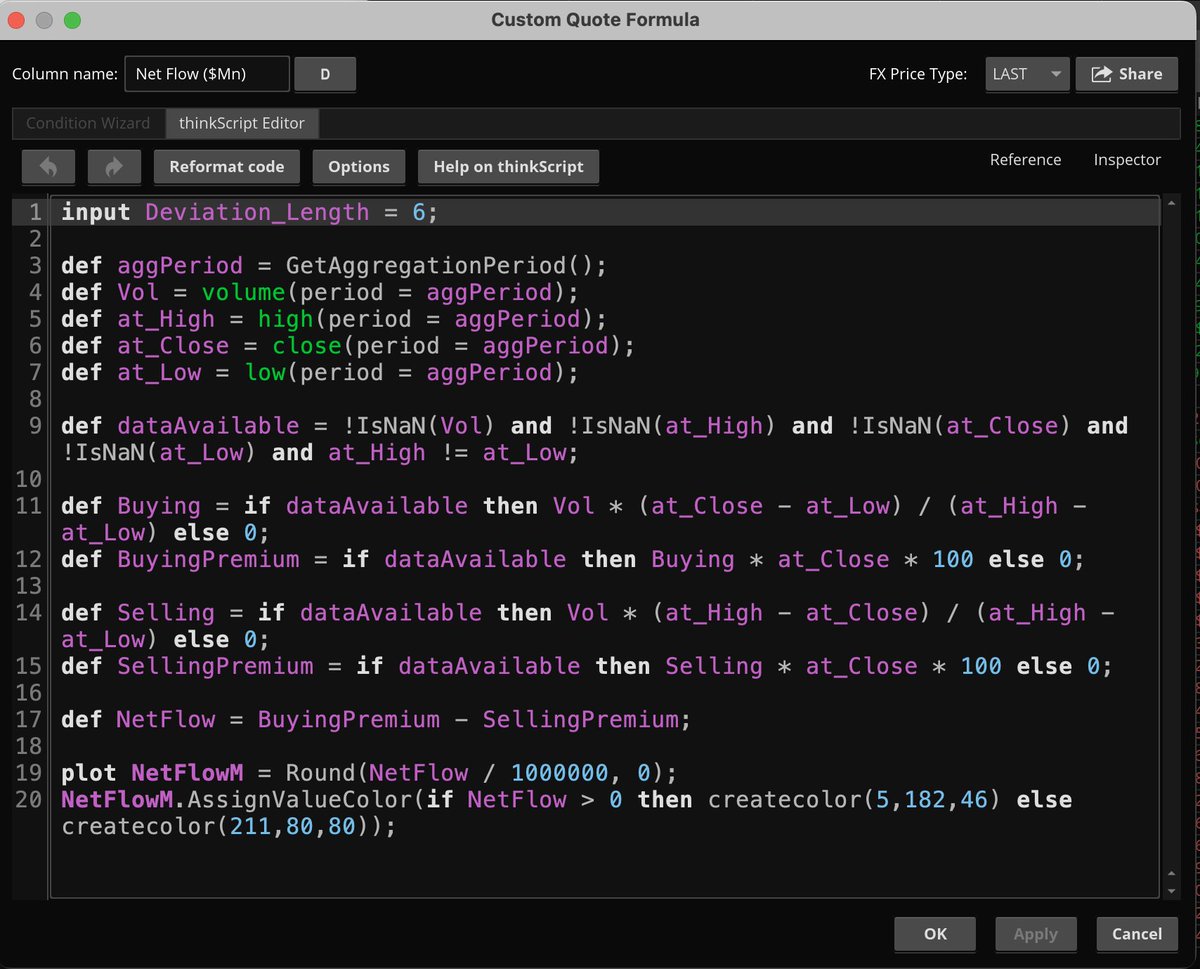Open Help on thinkScript
Image resolution: width=1200 pixels, height=969 pixels.
coord(508,166)
